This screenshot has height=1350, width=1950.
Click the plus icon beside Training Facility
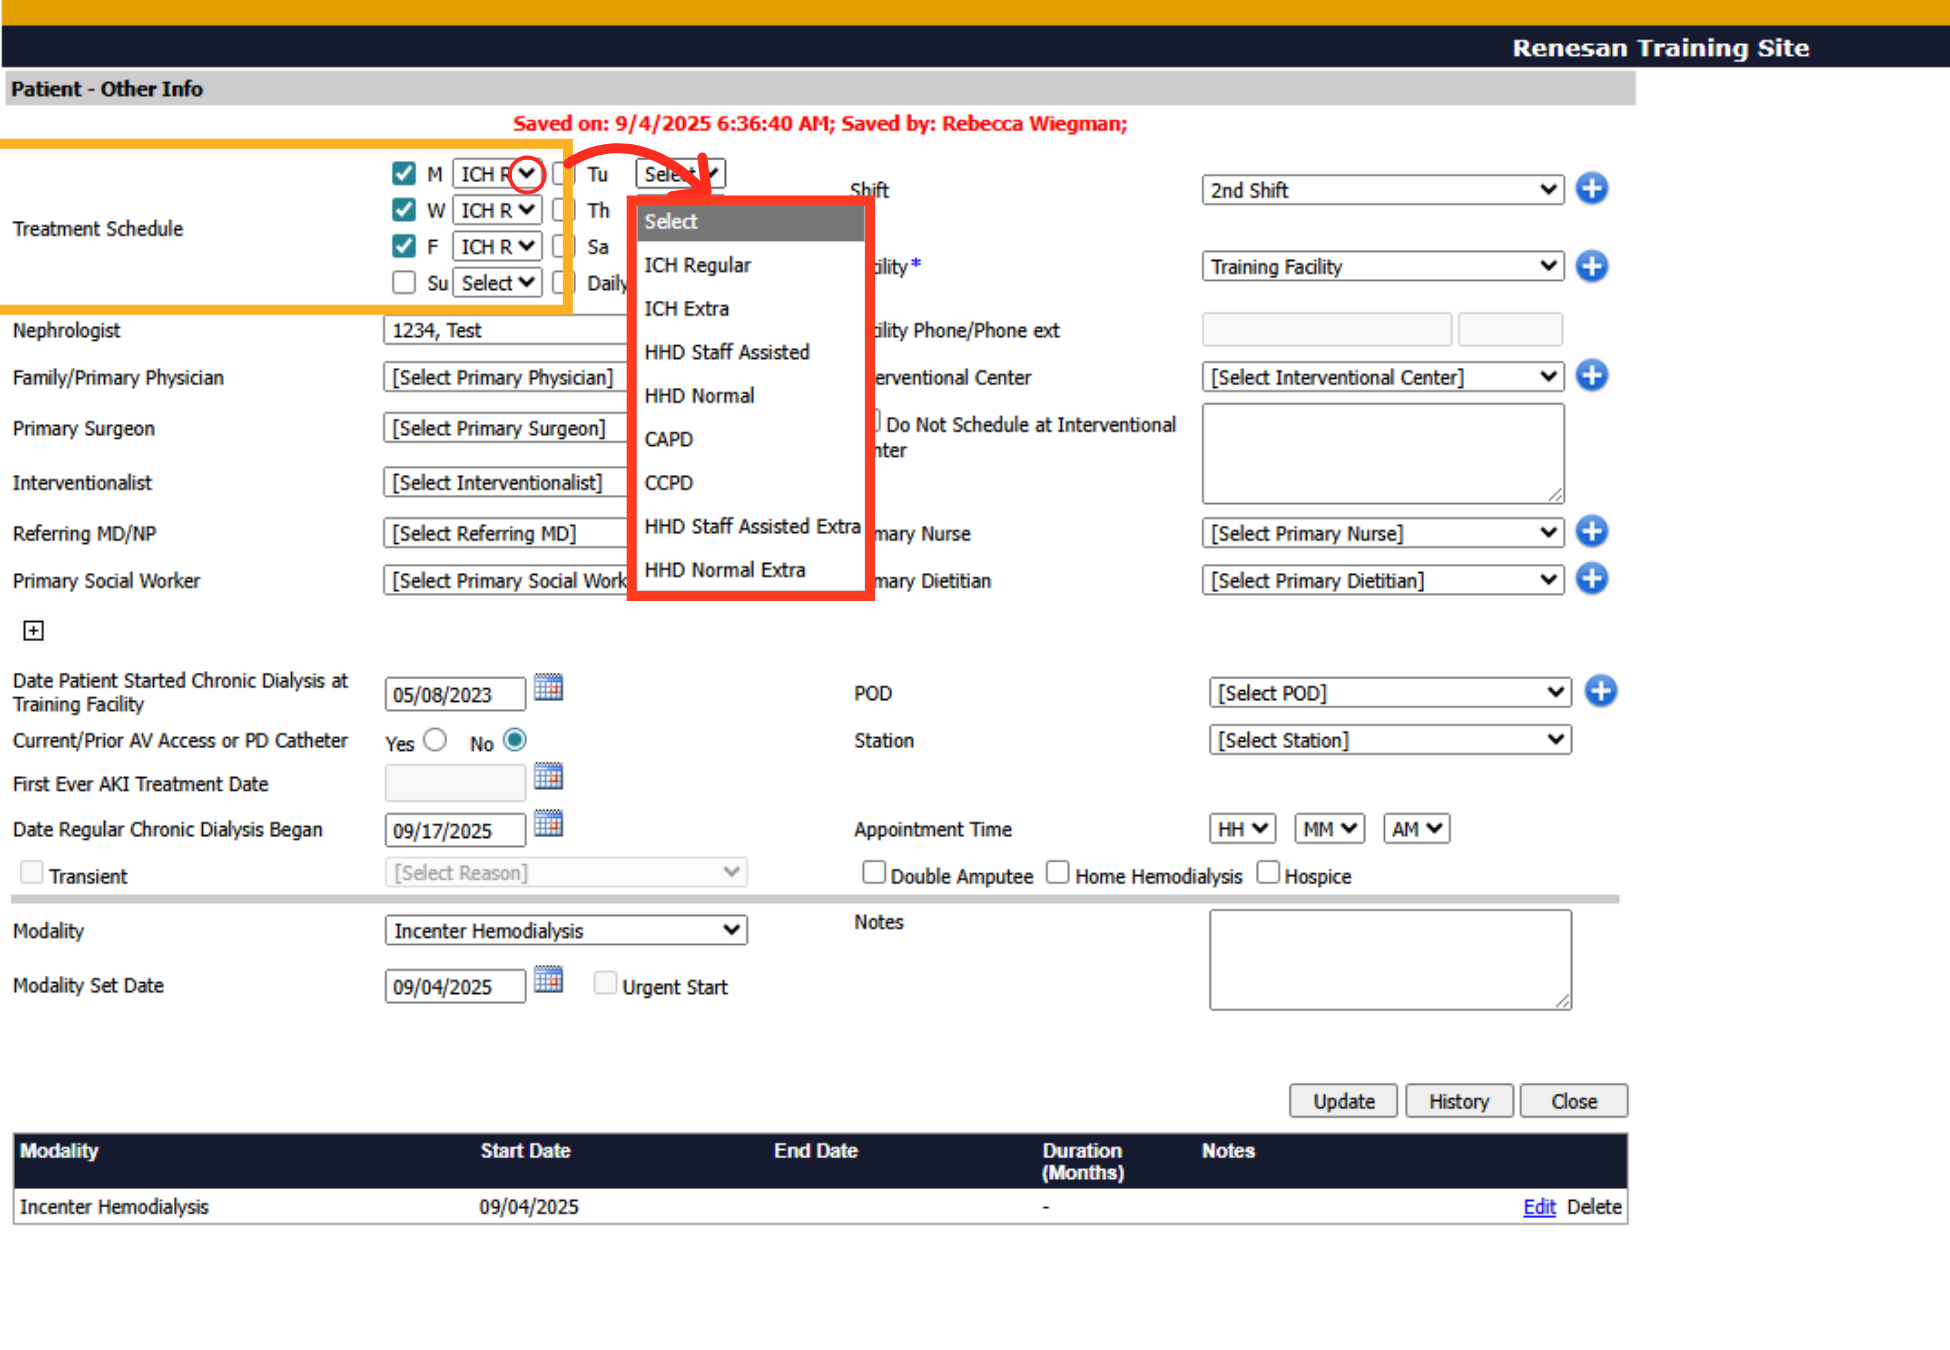point(1591,266)
